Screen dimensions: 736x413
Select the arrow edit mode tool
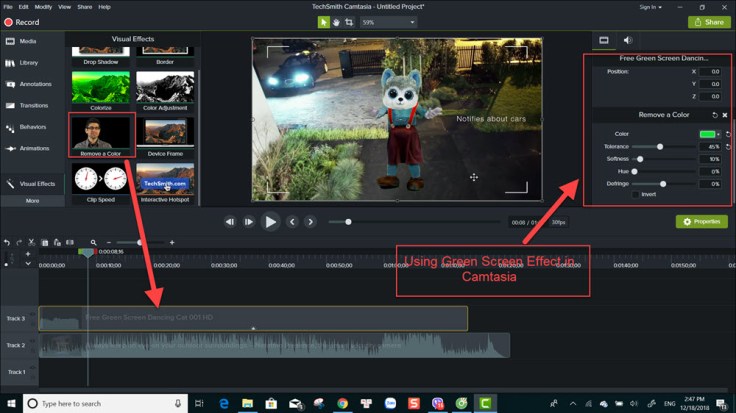click(x=323, y=22)
